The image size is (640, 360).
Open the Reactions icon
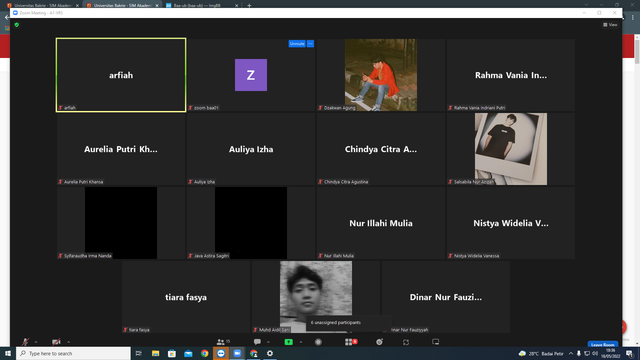380,342
